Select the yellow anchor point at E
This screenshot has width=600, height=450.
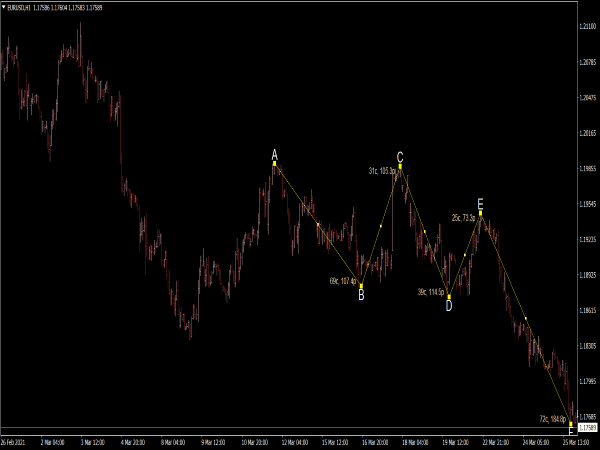pyautogui.click(x=481, y=213)
